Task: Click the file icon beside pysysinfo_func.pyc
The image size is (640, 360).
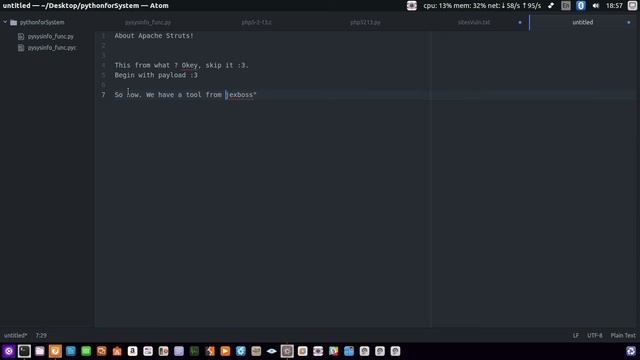Action: click(x=21, y=48)
